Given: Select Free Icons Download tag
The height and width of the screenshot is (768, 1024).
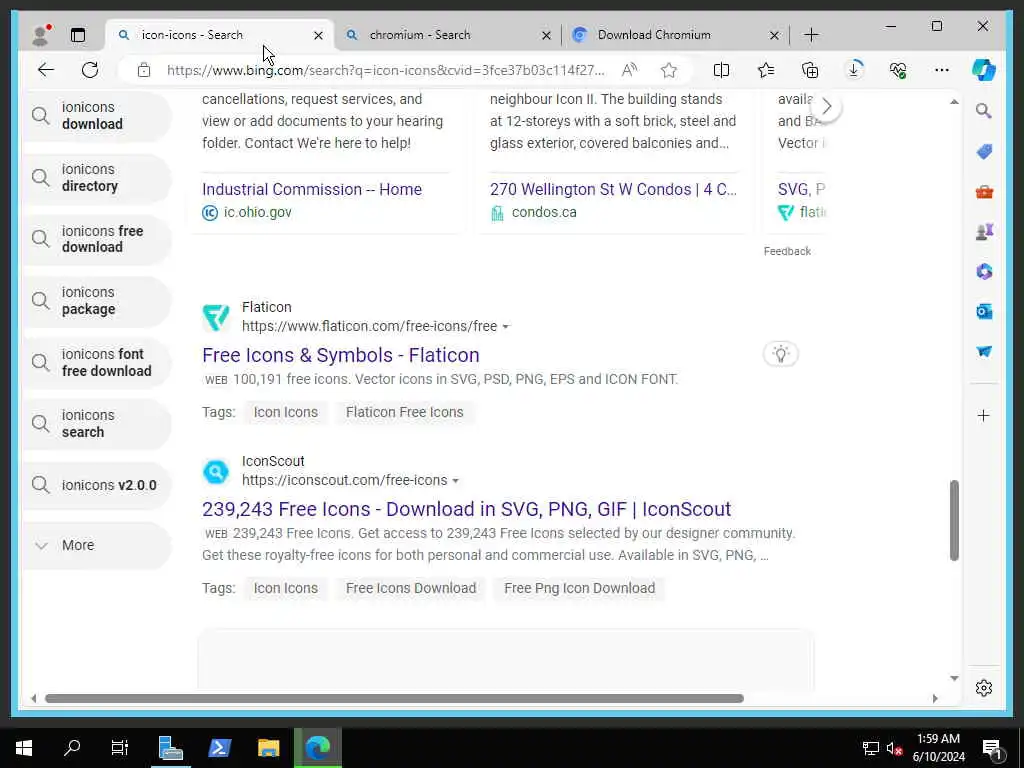Looking at the screenshot, I should click(x=411, y=588).
